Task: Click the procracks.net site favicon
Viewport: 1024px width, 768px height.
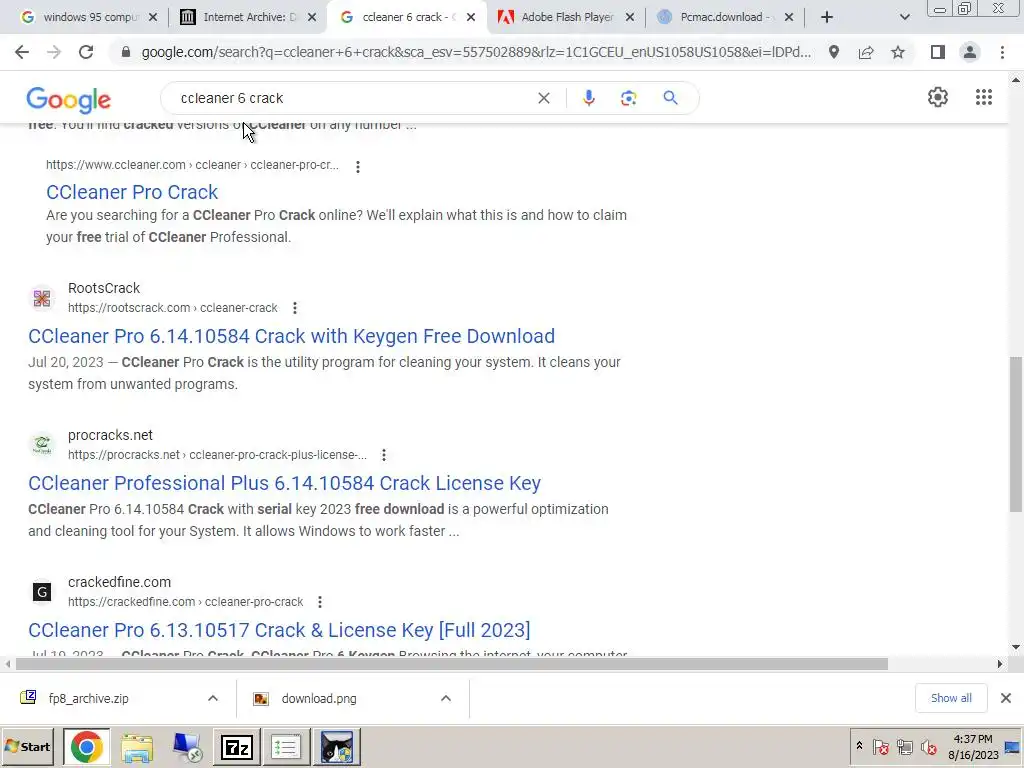Action: pyautogui.click(x=42, y=445)
